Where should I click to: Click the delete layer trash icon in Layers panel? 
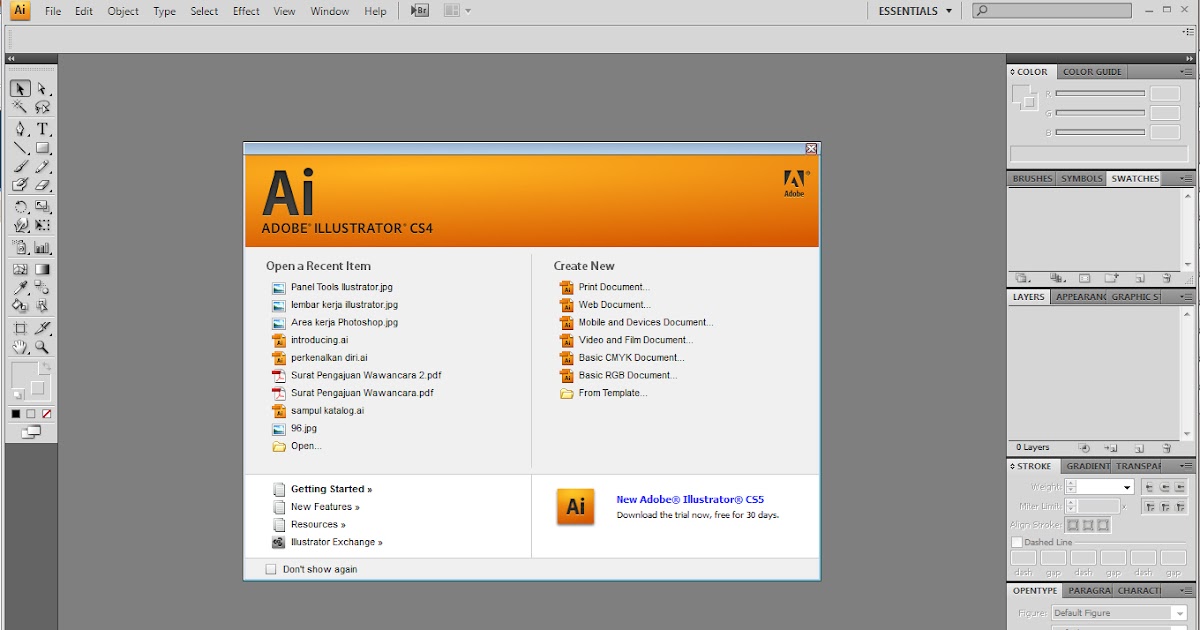tap(1166, 448)
